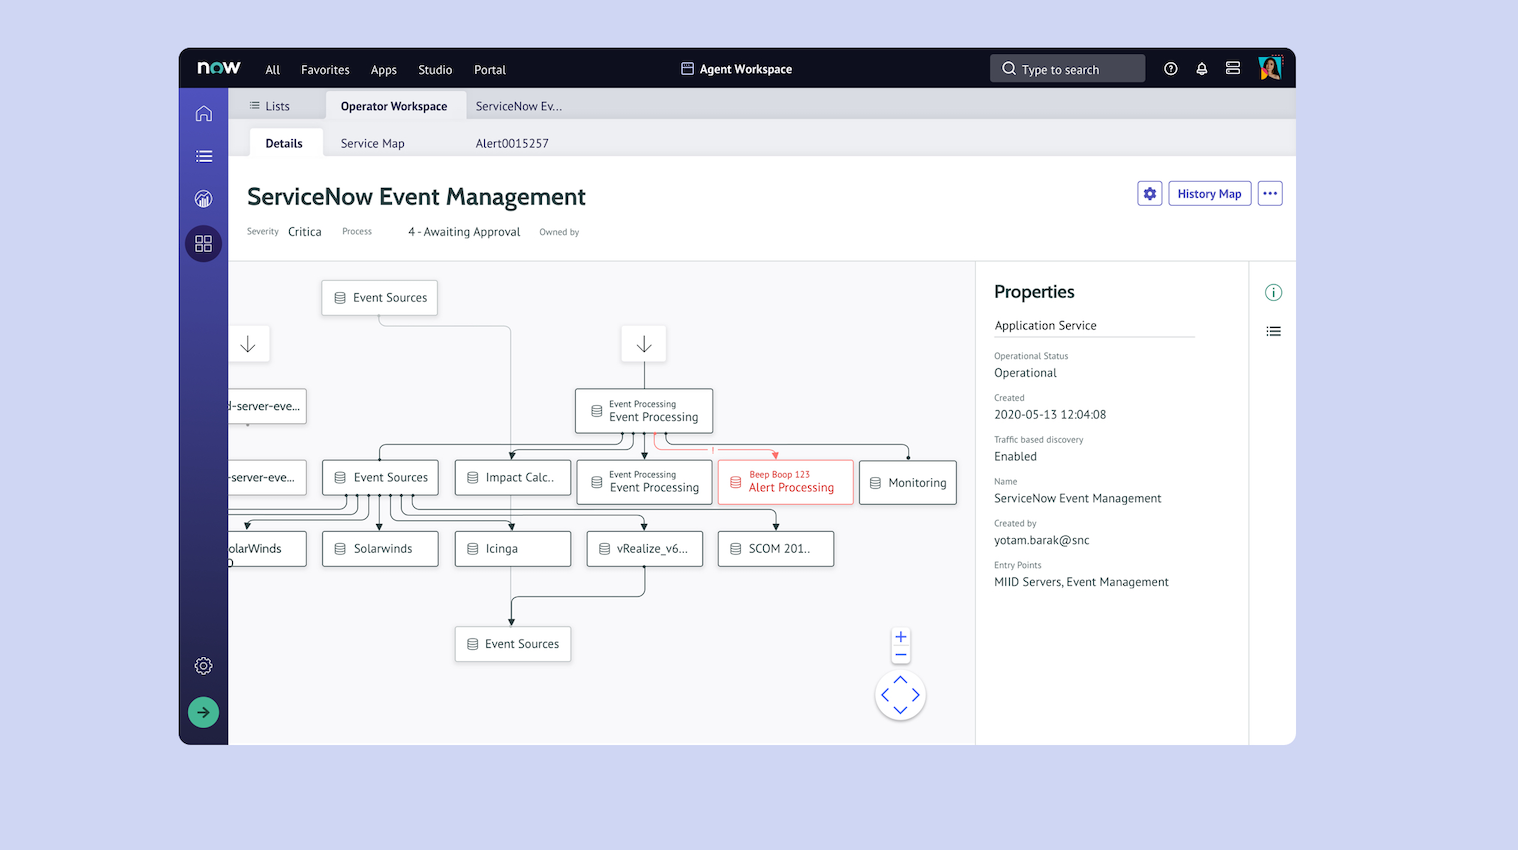Select the Alert0015257 subtab
The width and height of the screenshot is (1518, 850).
pos(512,143)
